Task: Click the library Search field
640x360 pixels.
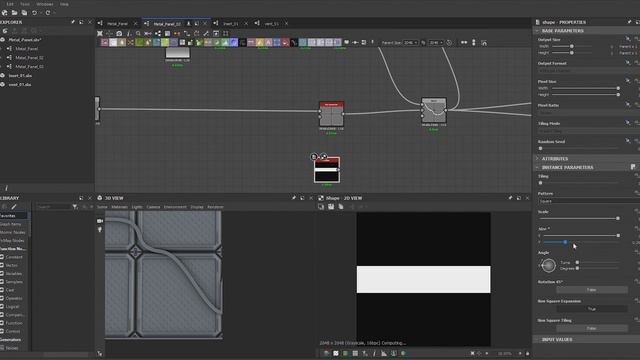Action: [53, 207]
